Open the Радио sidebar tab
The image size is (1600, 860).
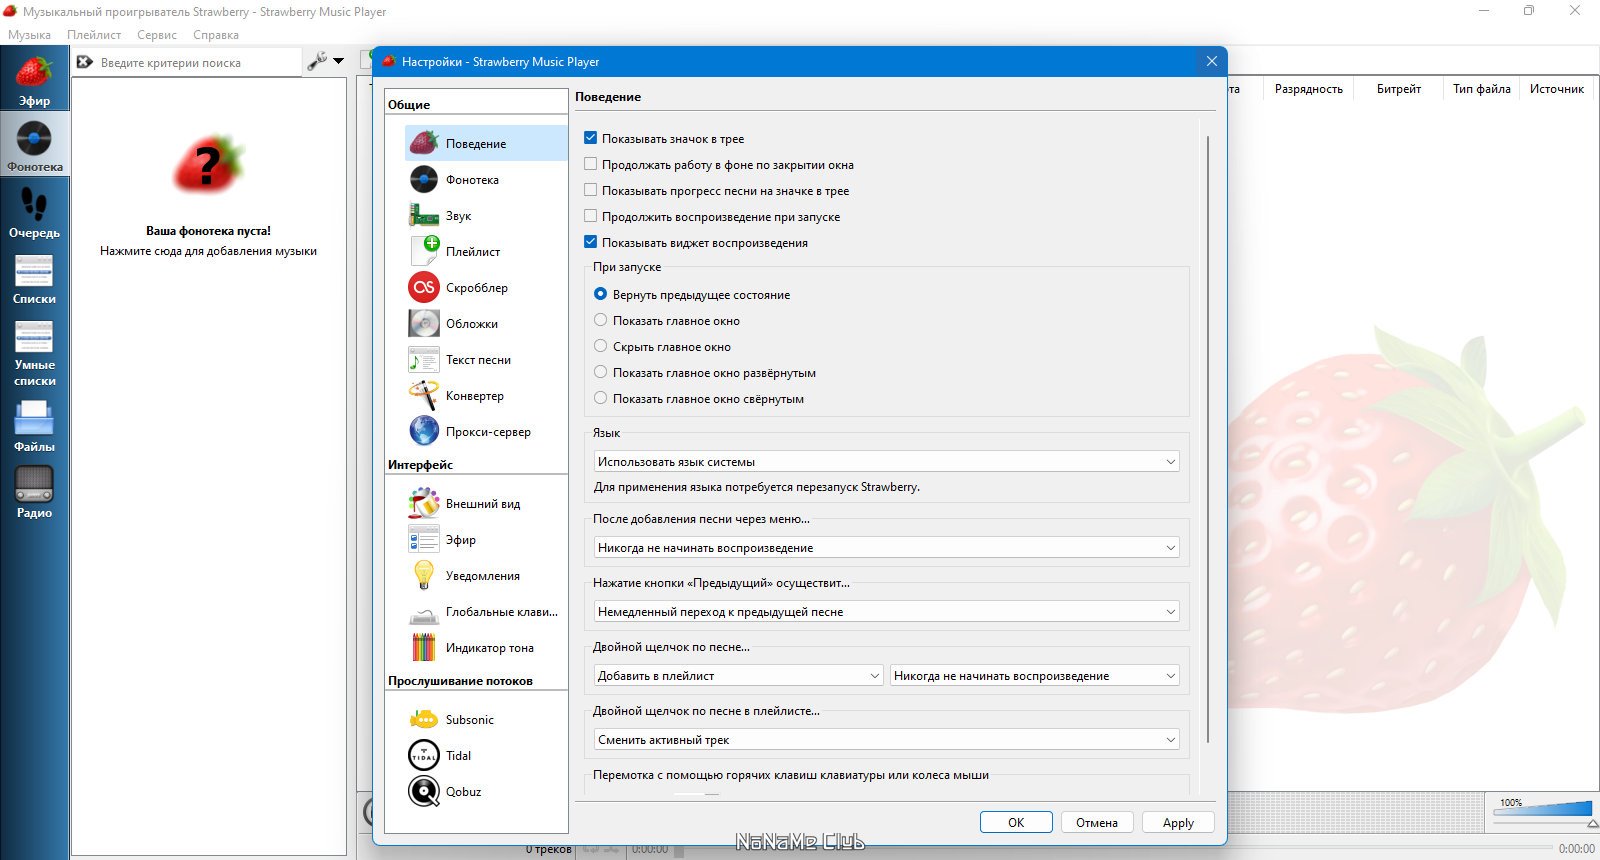(x=34, y=492)
